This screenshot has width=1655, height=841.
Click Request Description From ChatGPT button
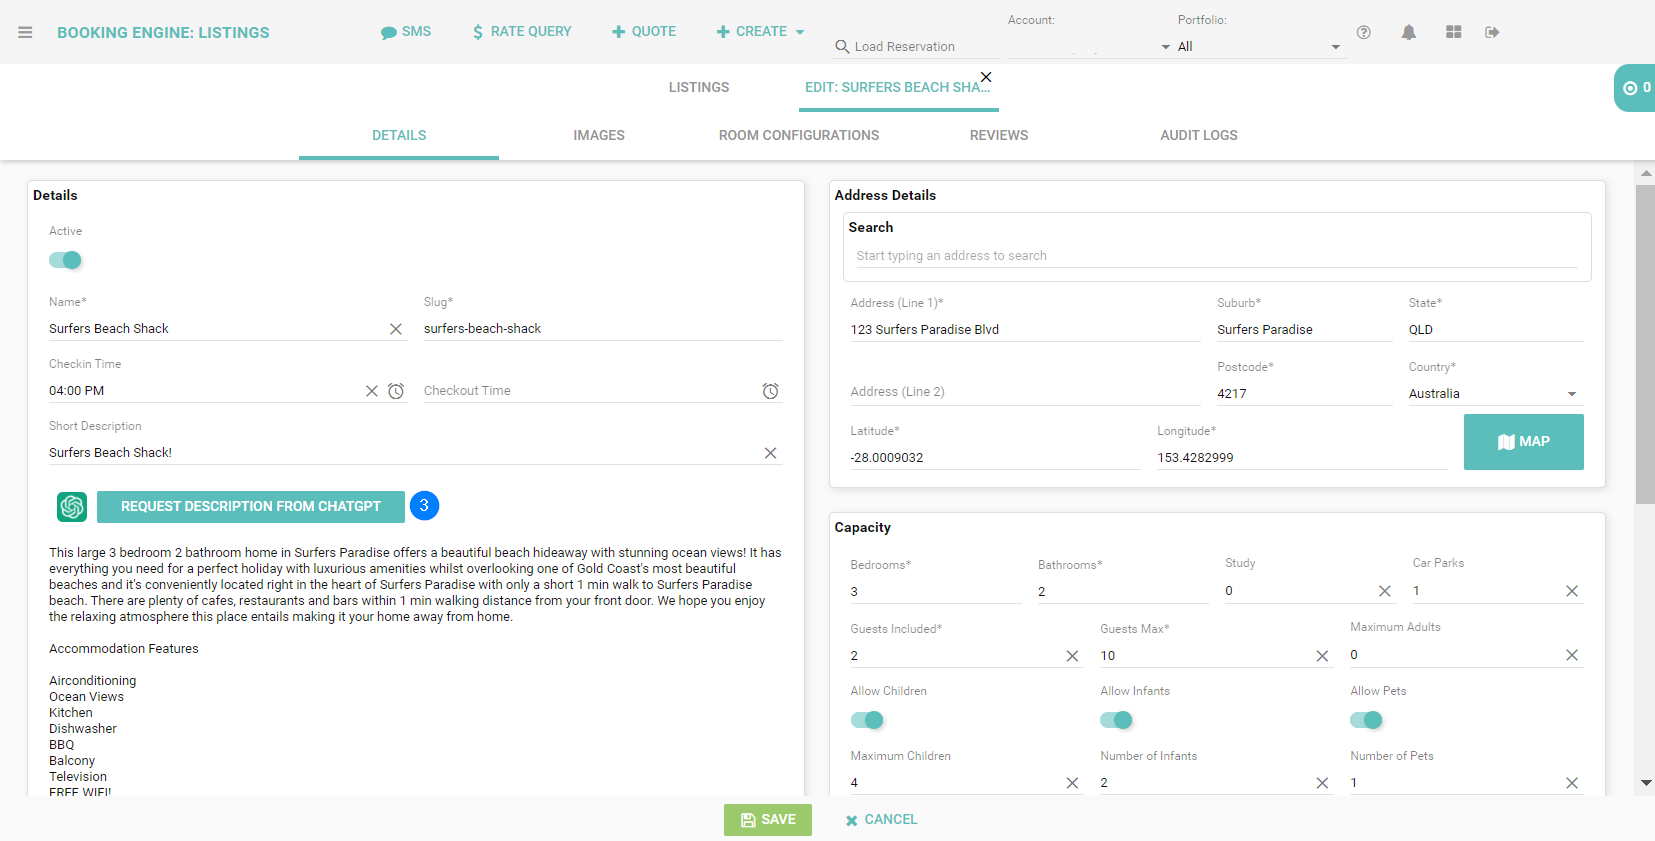pos(250,507)
